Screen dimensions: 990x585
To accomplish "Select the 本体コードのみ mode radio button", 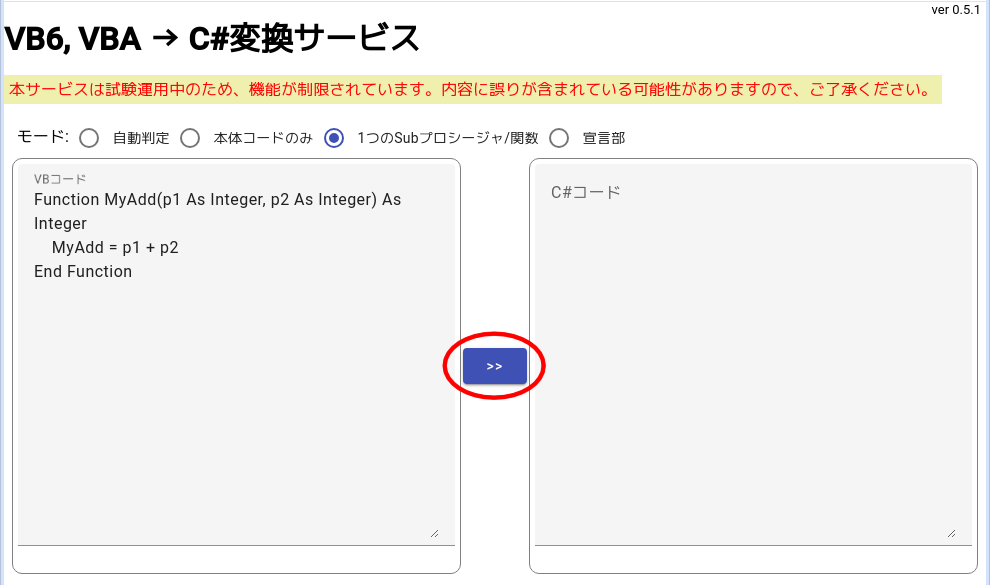I will pyautogui.click(x=190, y=138).
